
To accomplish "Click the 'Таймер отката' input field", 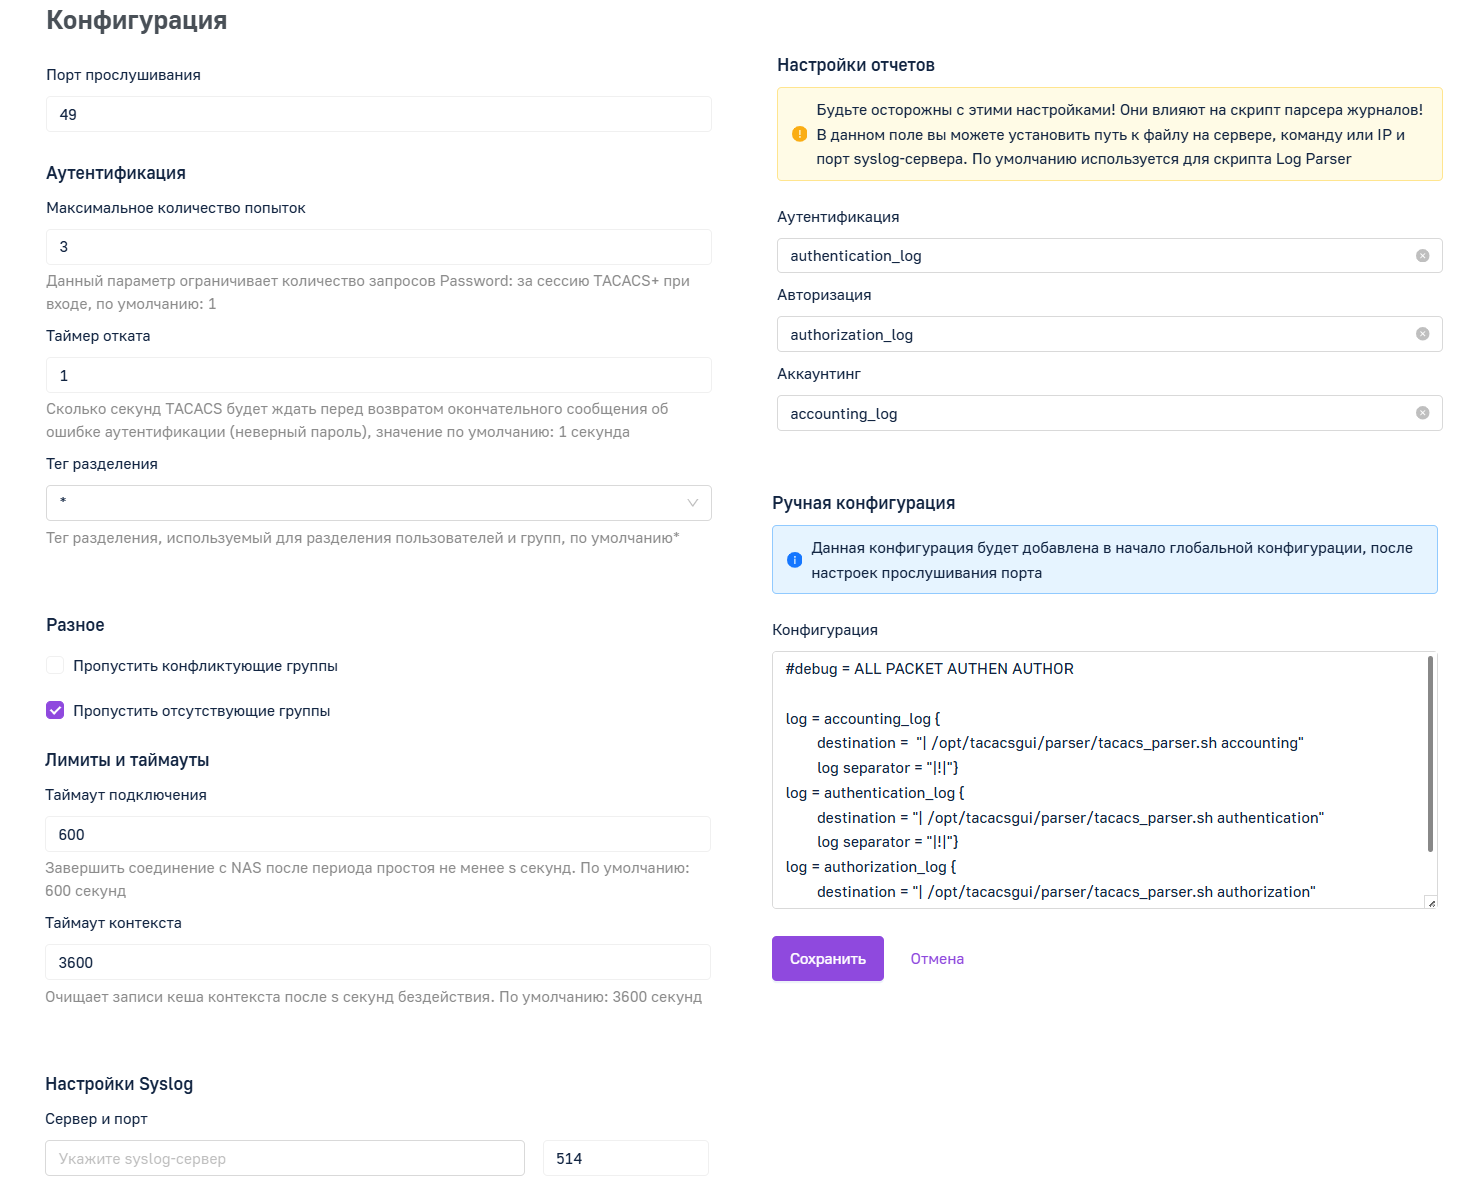I will point(379,375).
